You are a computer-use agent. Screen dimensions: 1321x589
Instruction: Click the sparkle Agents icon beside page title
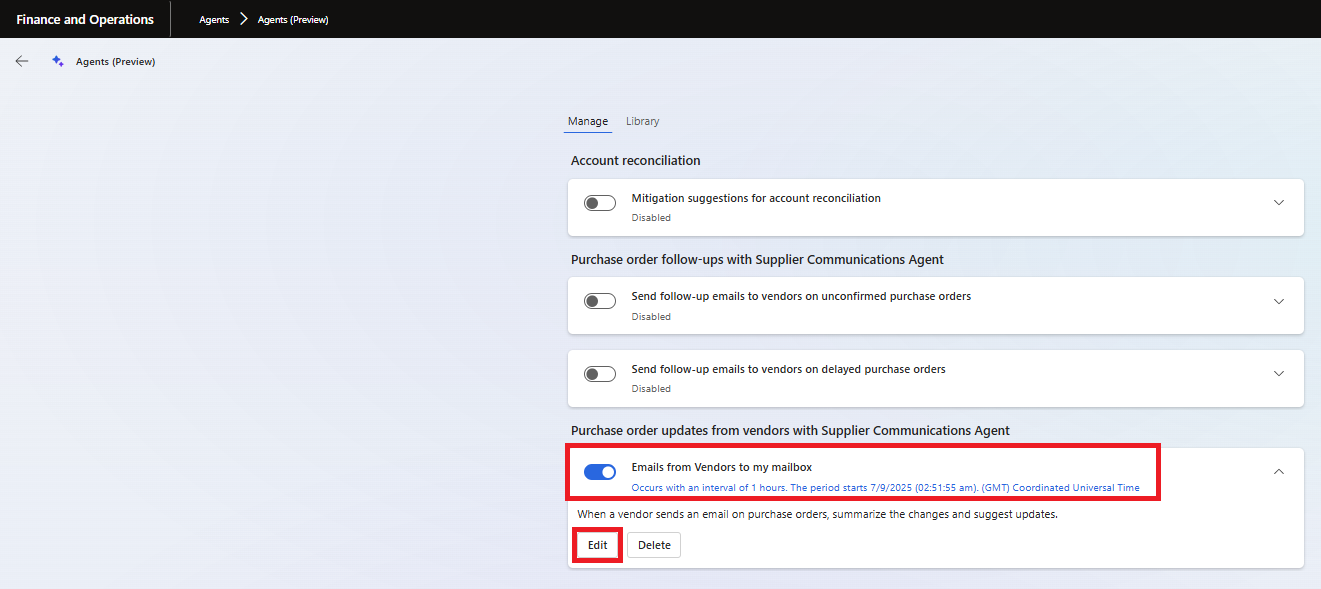pyautogui.click(x=58, y=62)
